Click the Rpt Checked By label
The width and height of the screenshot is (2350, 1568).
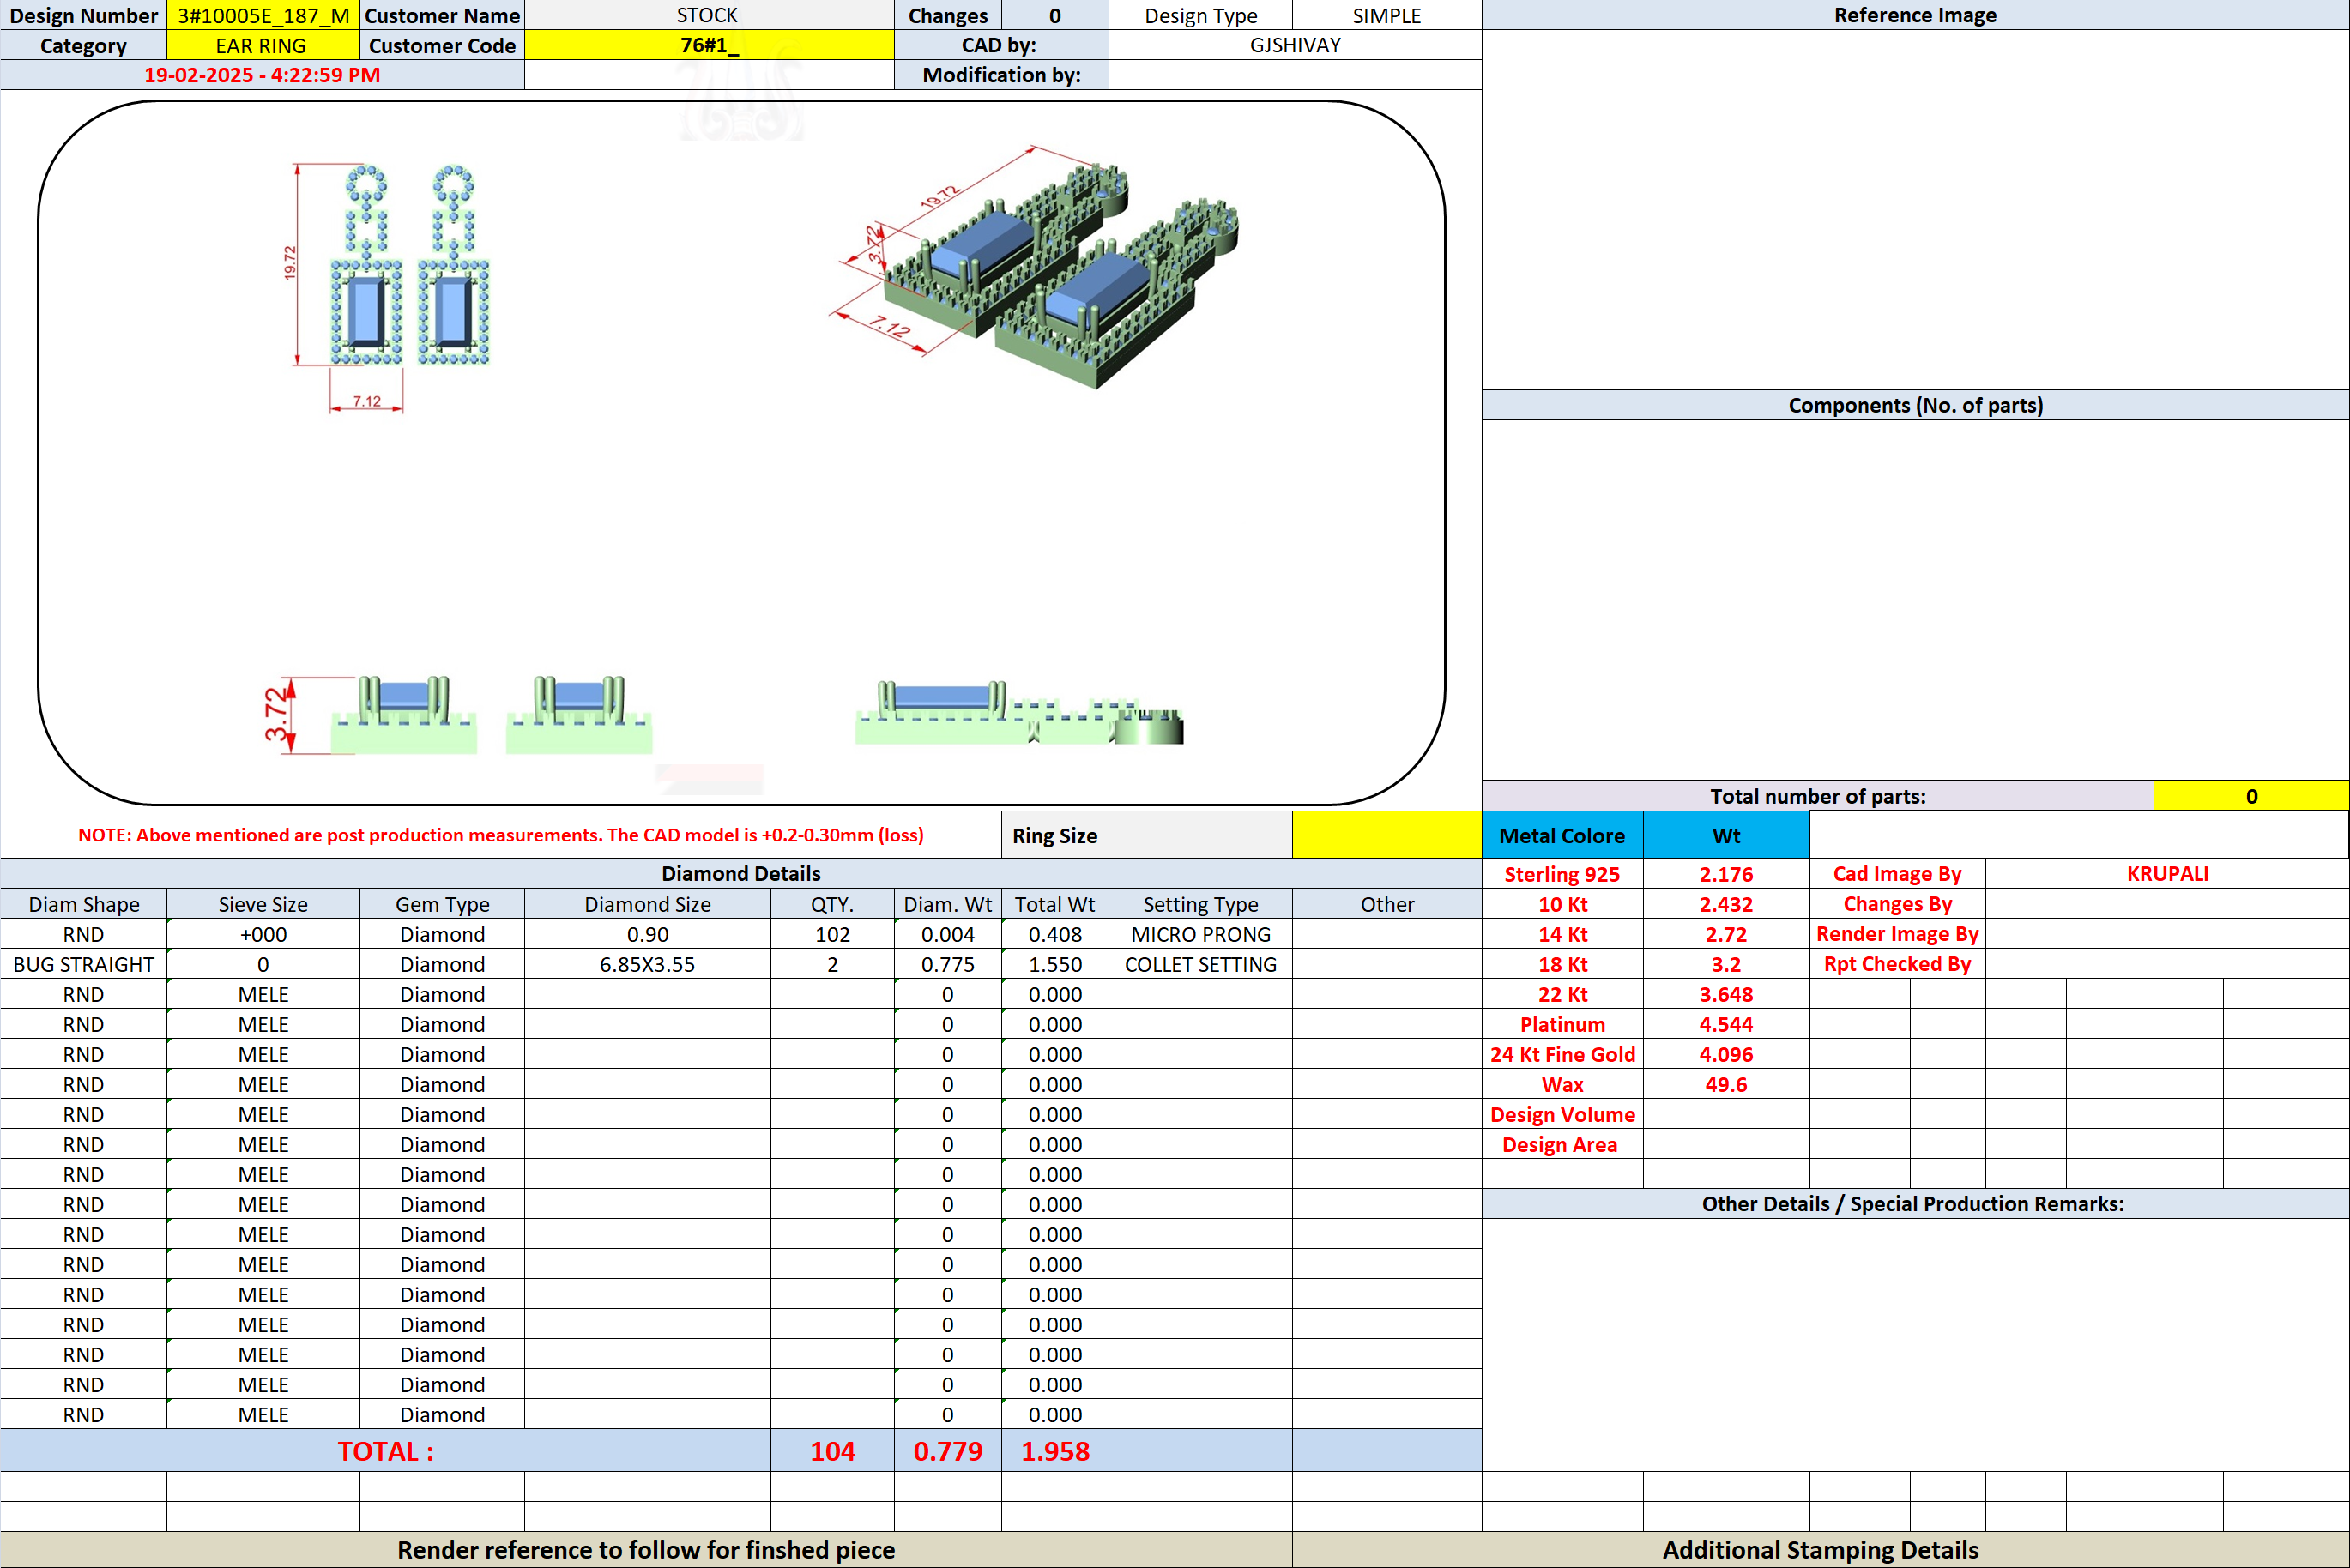pyautogui.click(x=1897, y=963)
